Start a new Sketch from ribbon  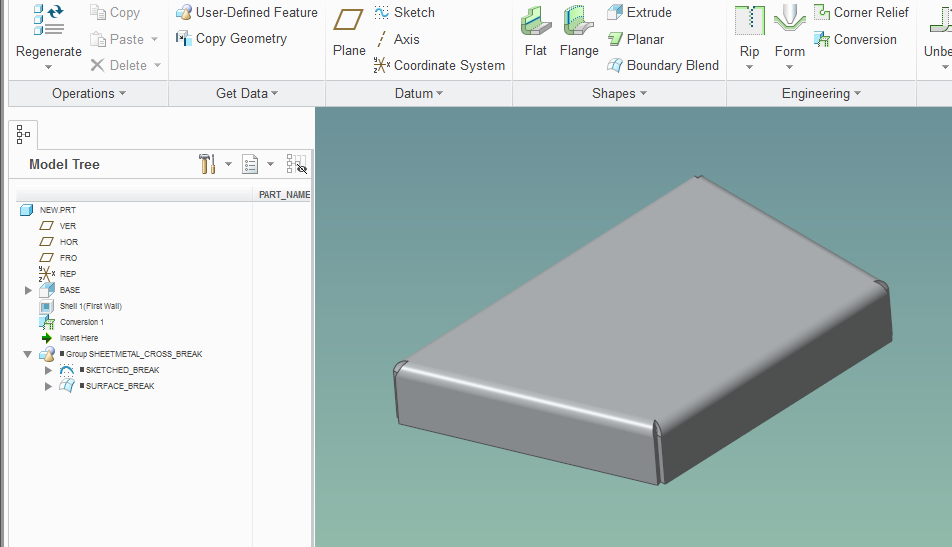[404, 13]
